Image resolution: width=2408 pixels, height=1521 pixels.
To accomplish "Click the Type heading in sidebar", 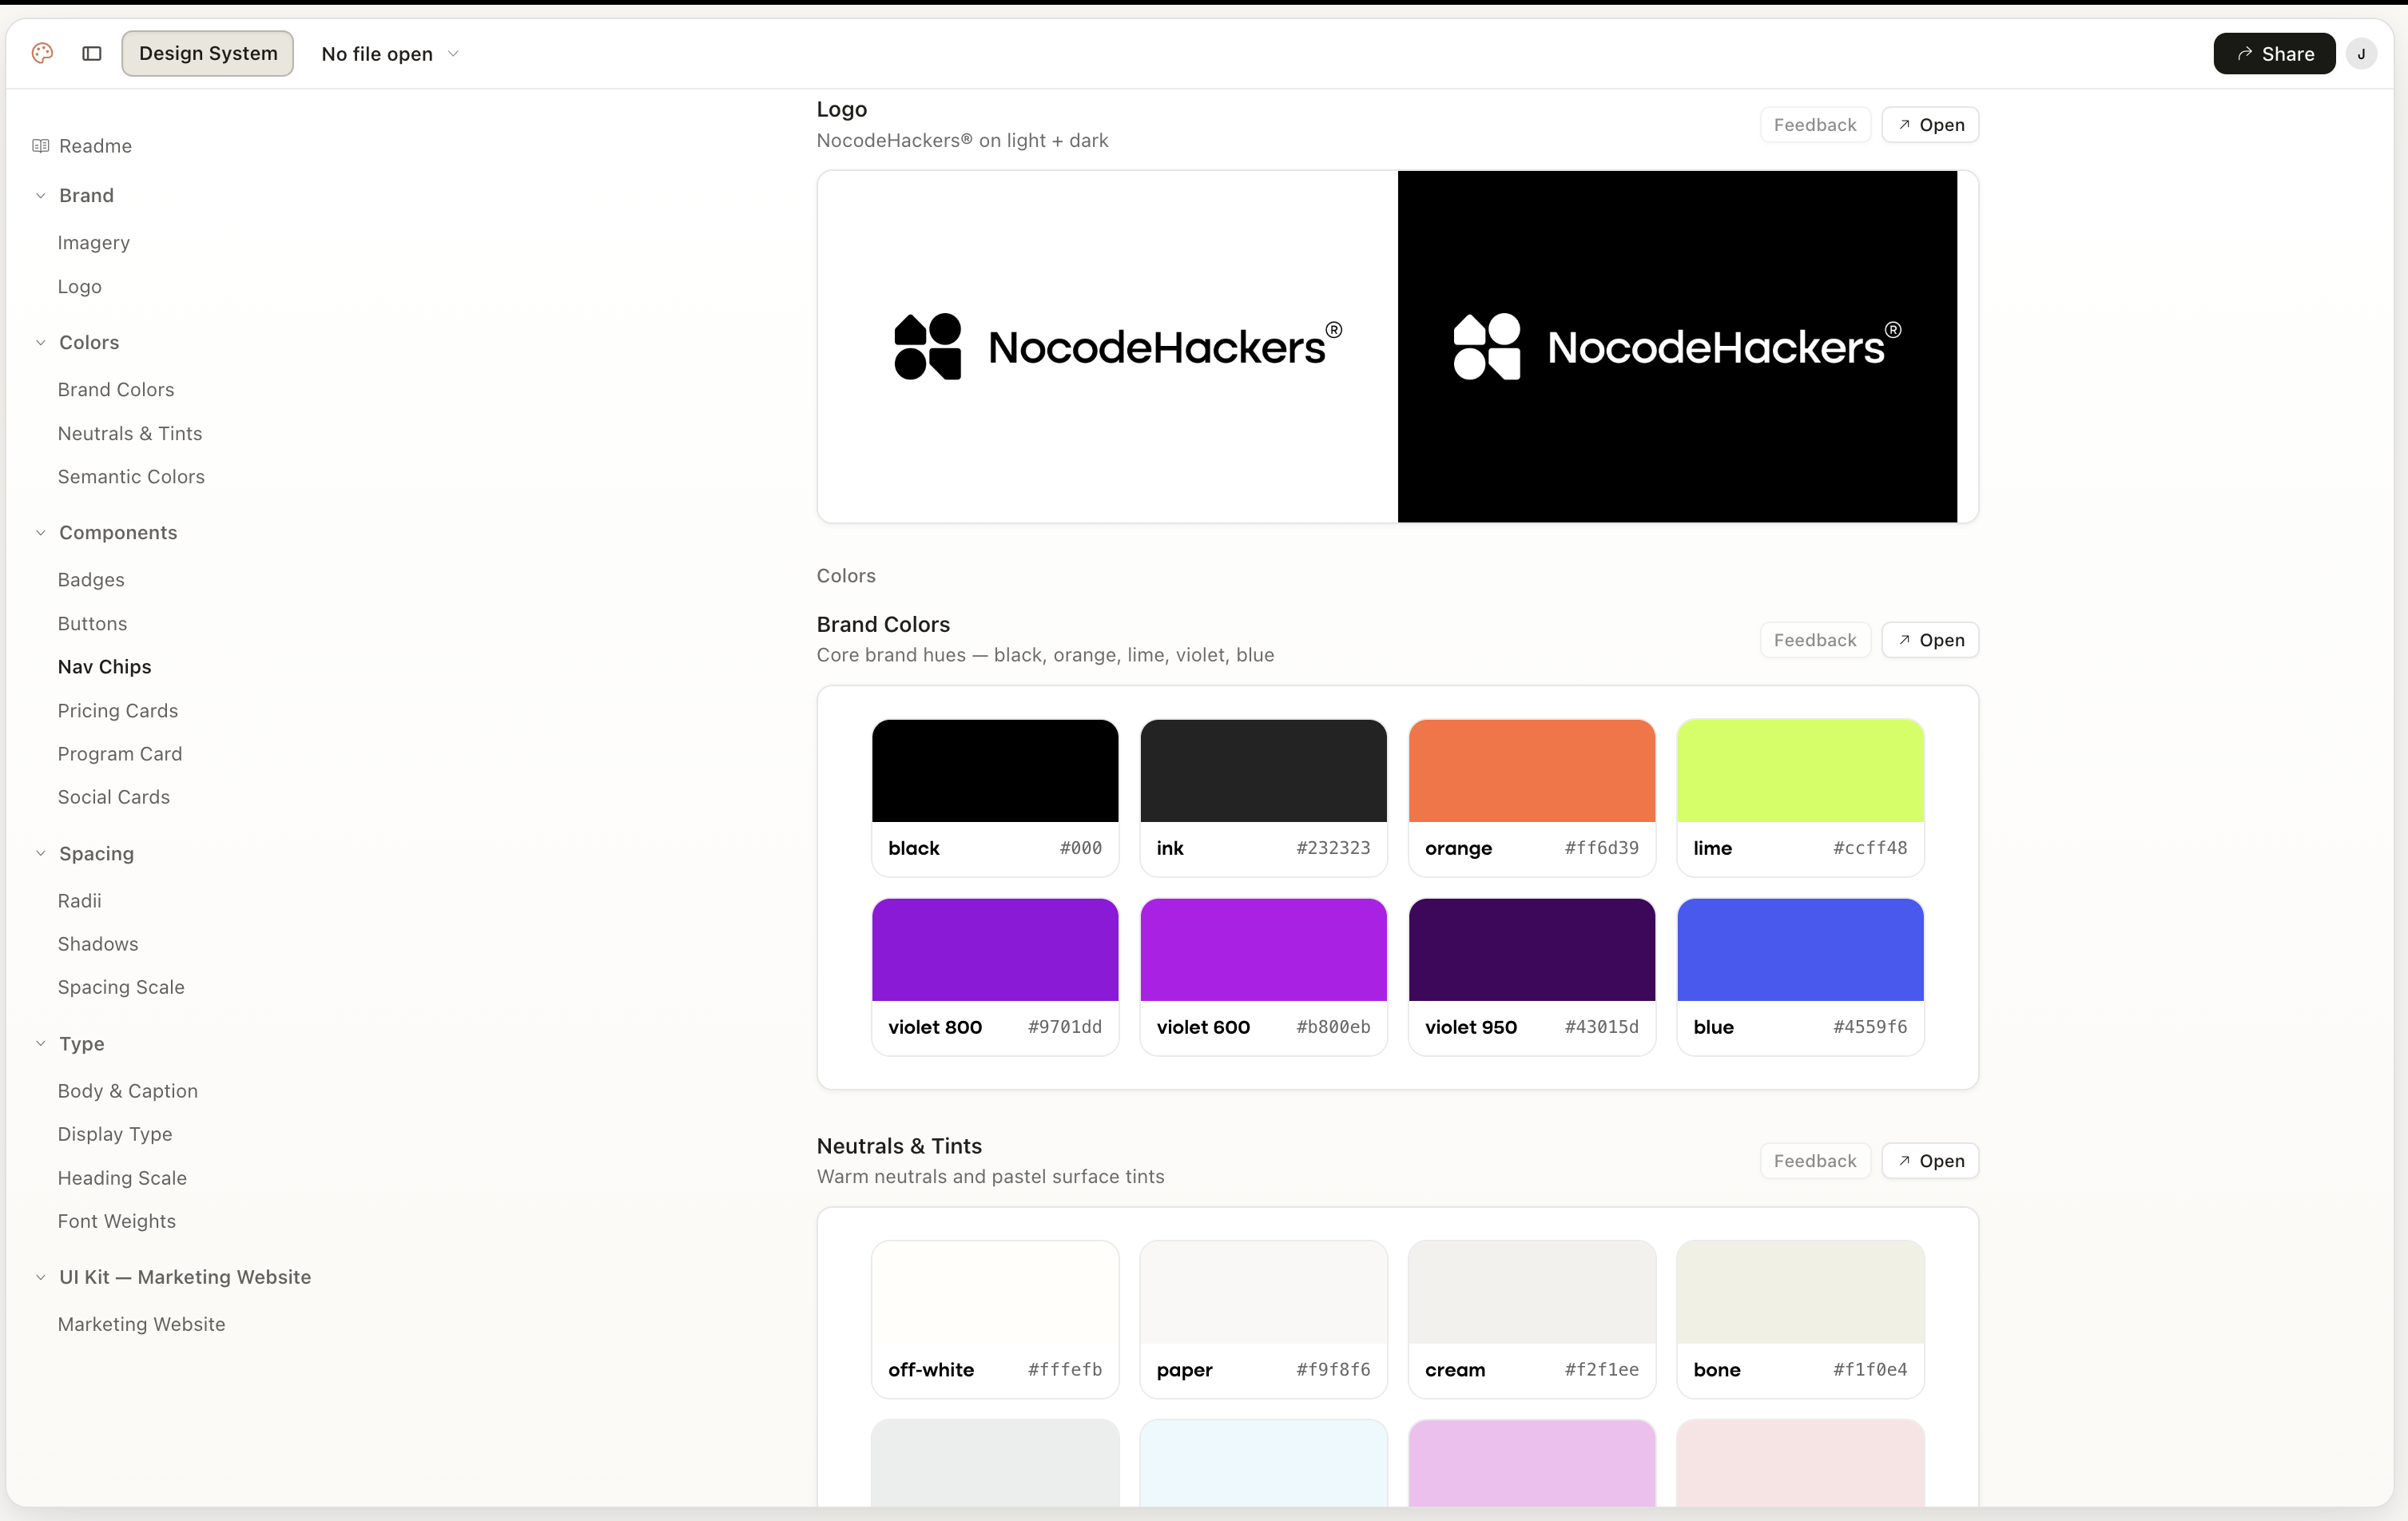I will point(82,1044).
